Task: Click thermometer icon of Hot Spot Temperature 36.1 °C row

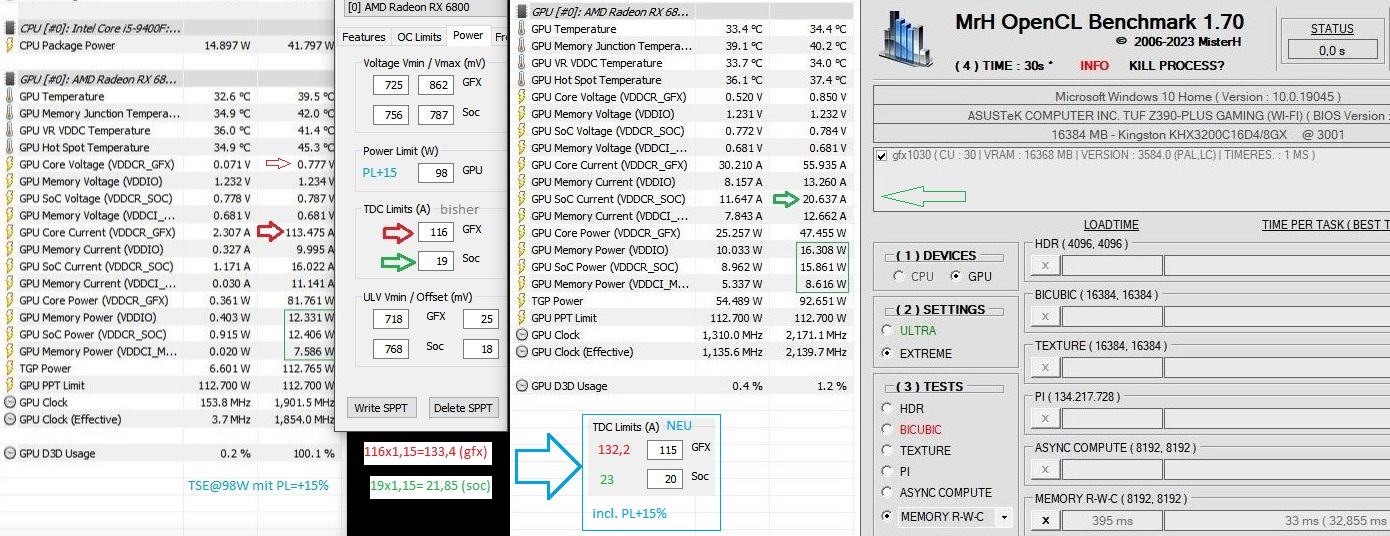Action: [x=521, y=80]
